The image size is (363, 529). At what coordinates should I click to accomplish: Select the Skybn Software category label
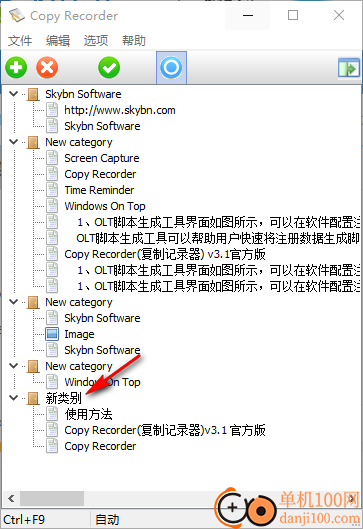[83, 94]
